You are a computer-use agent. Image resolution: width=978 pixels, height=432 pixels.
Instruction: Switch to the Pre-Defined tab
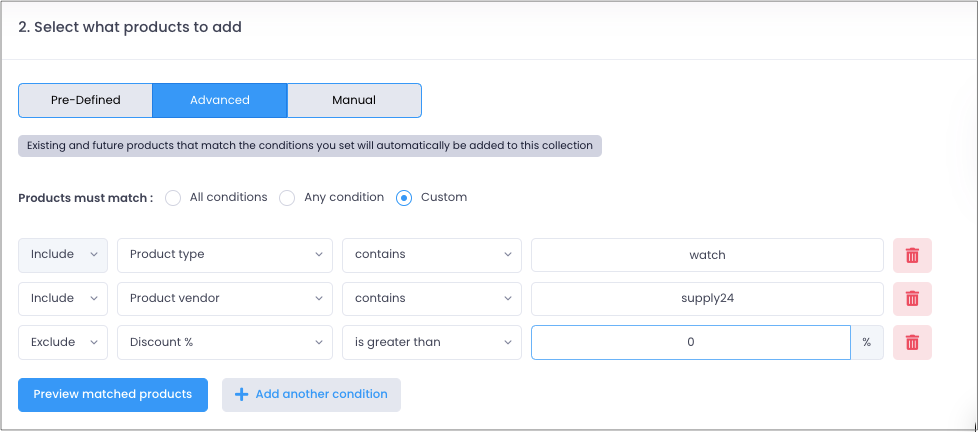tap(85, 100)
